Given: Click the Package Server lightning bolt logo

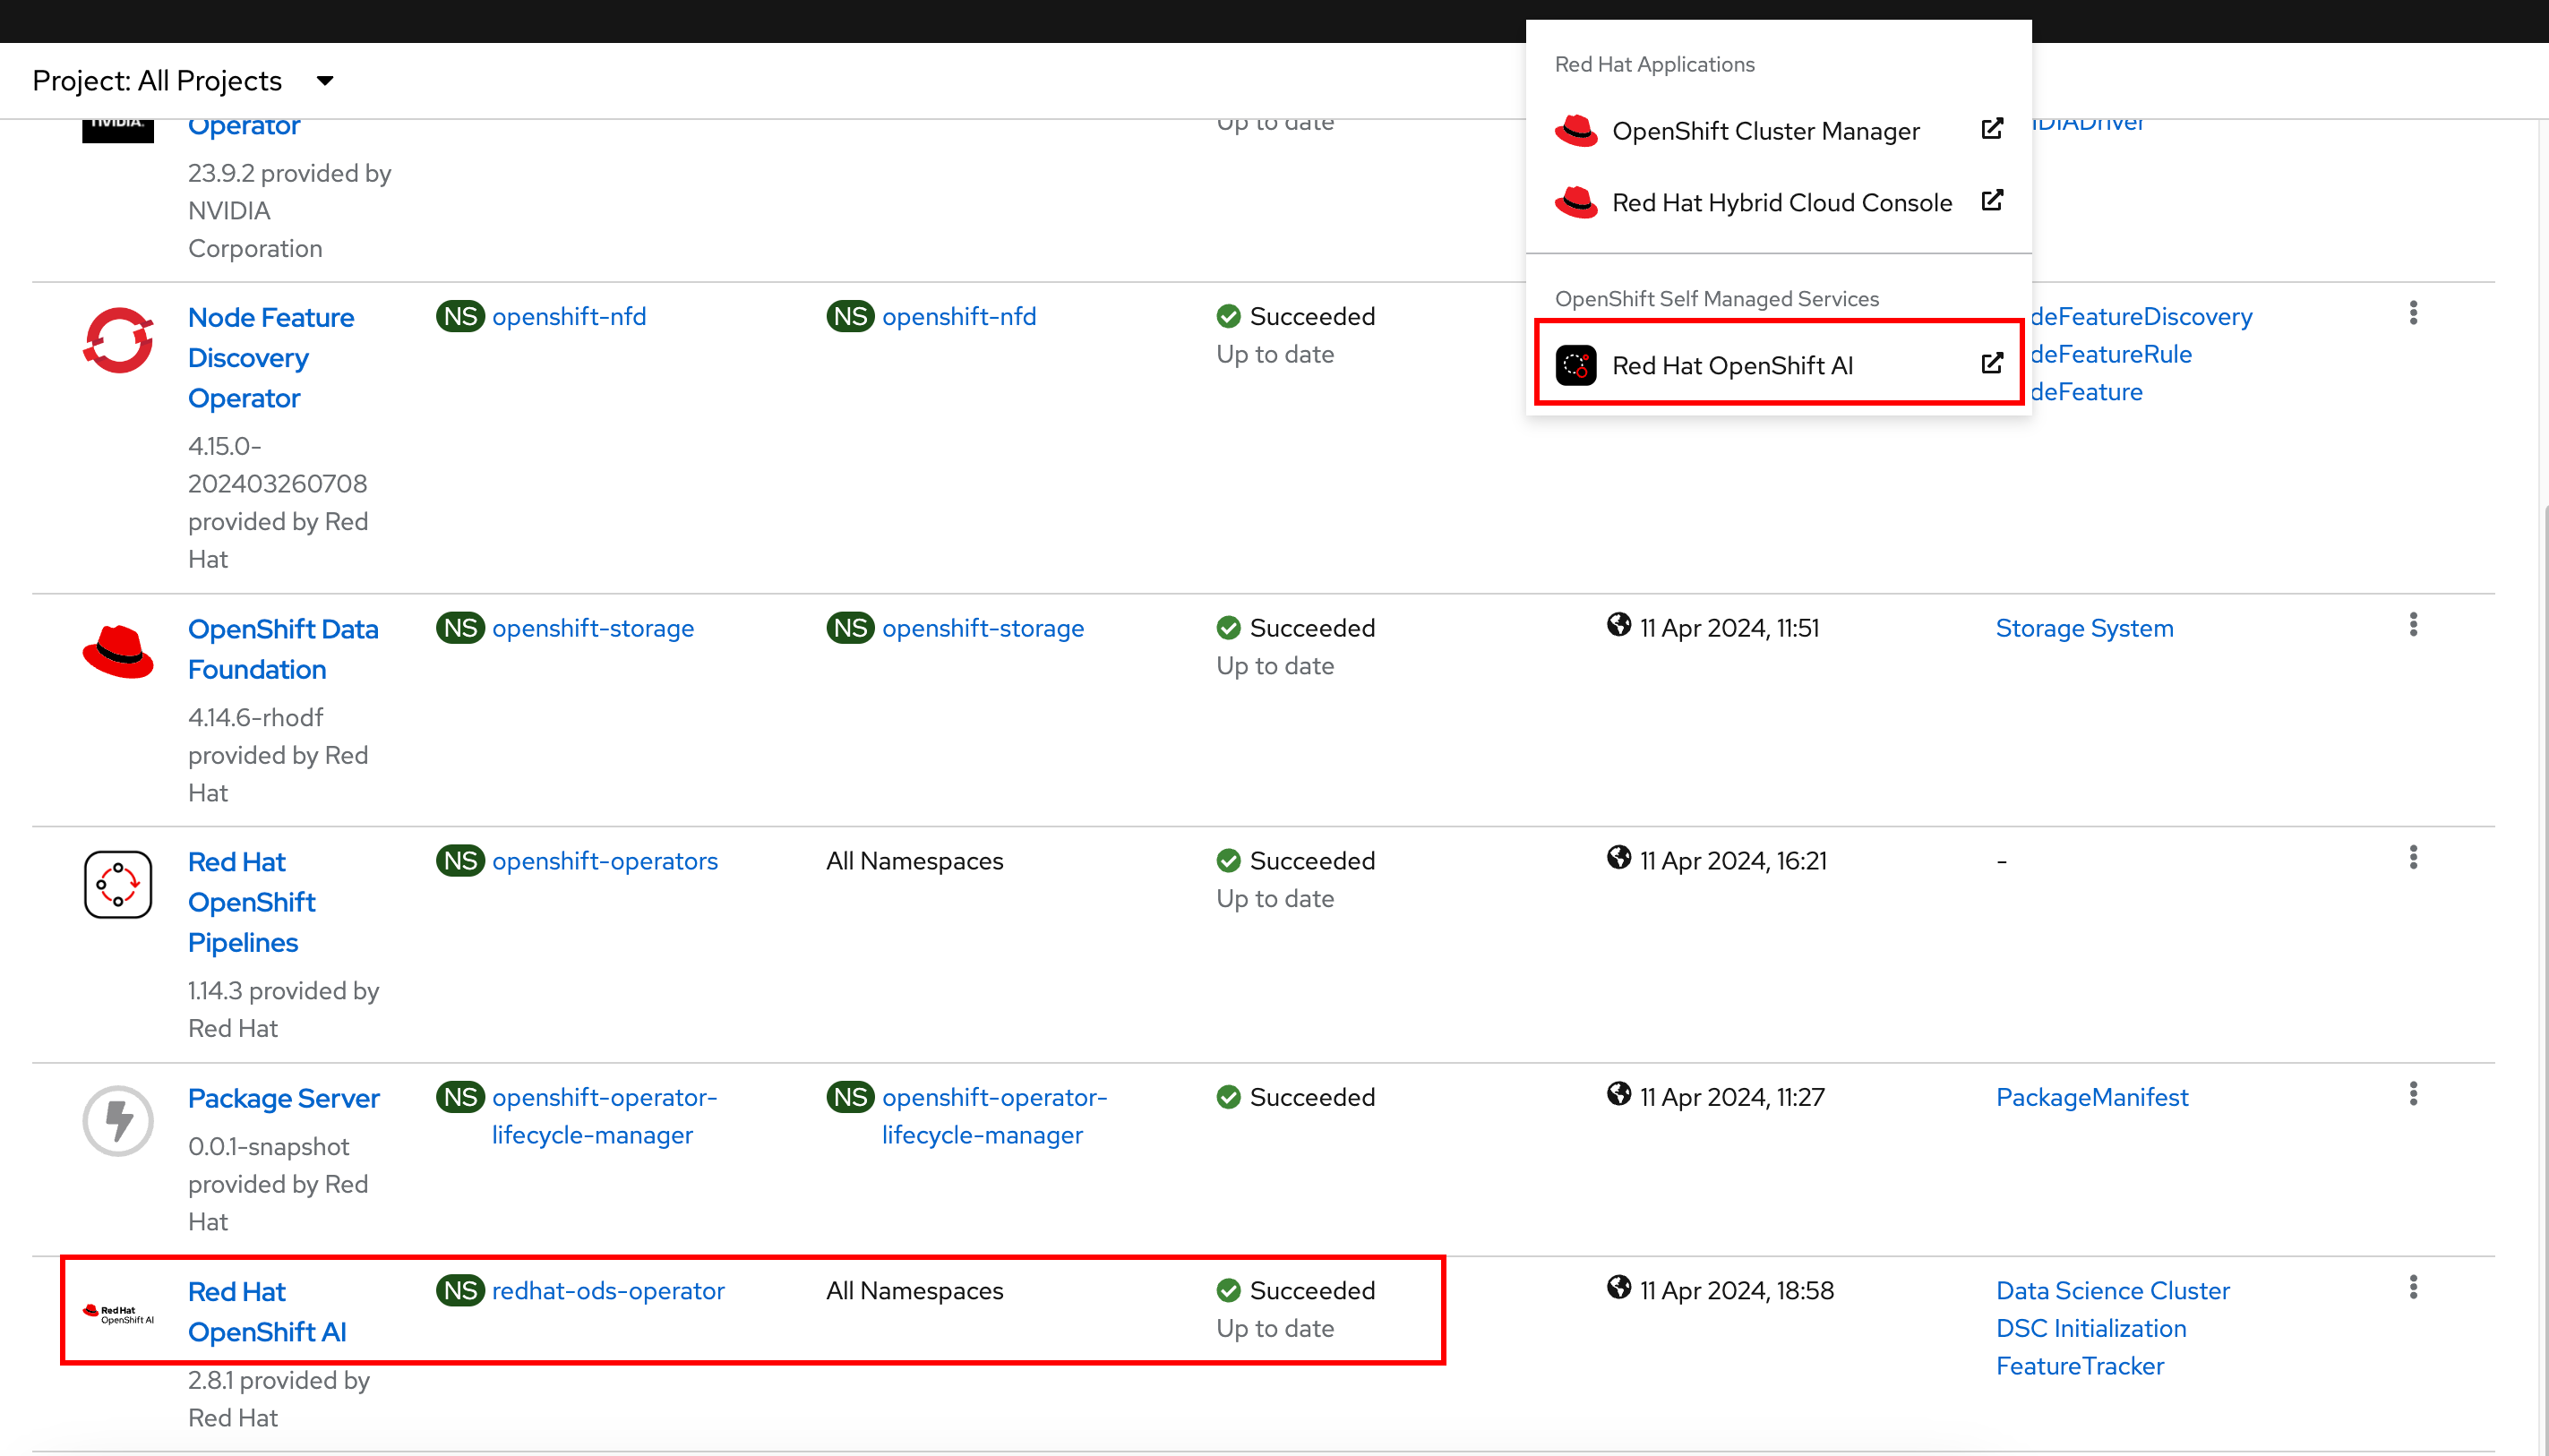Looking at the screenshot, I should tap(118, 1121).
